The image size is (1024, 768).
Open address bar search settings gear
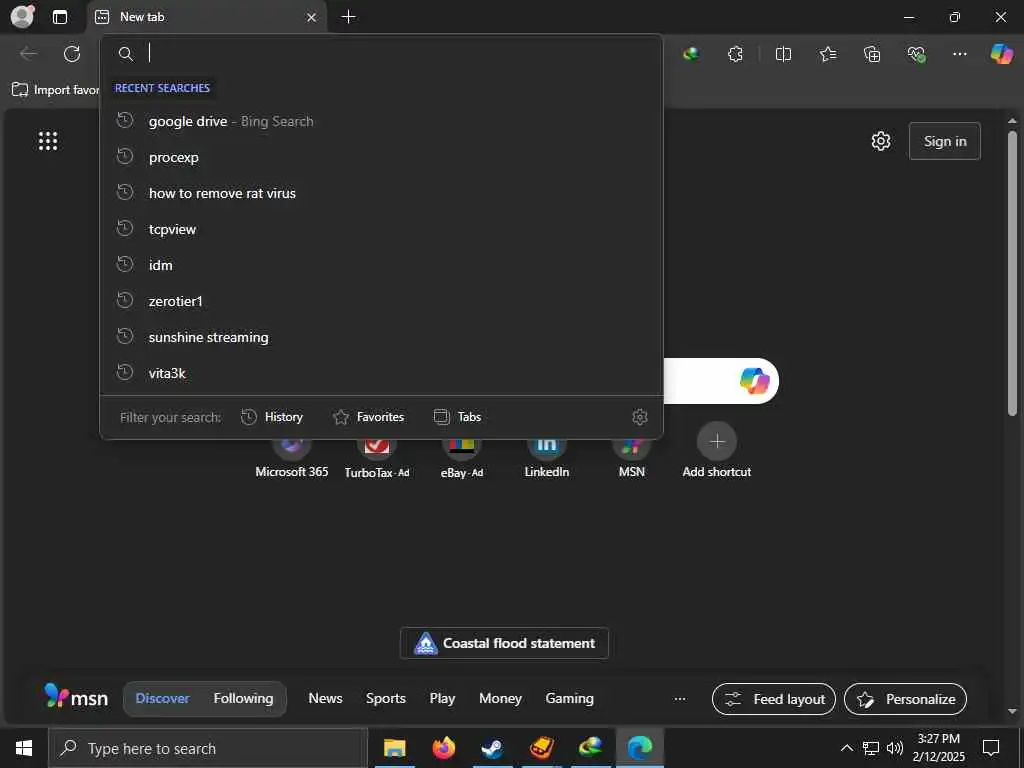tap(640, 417)
